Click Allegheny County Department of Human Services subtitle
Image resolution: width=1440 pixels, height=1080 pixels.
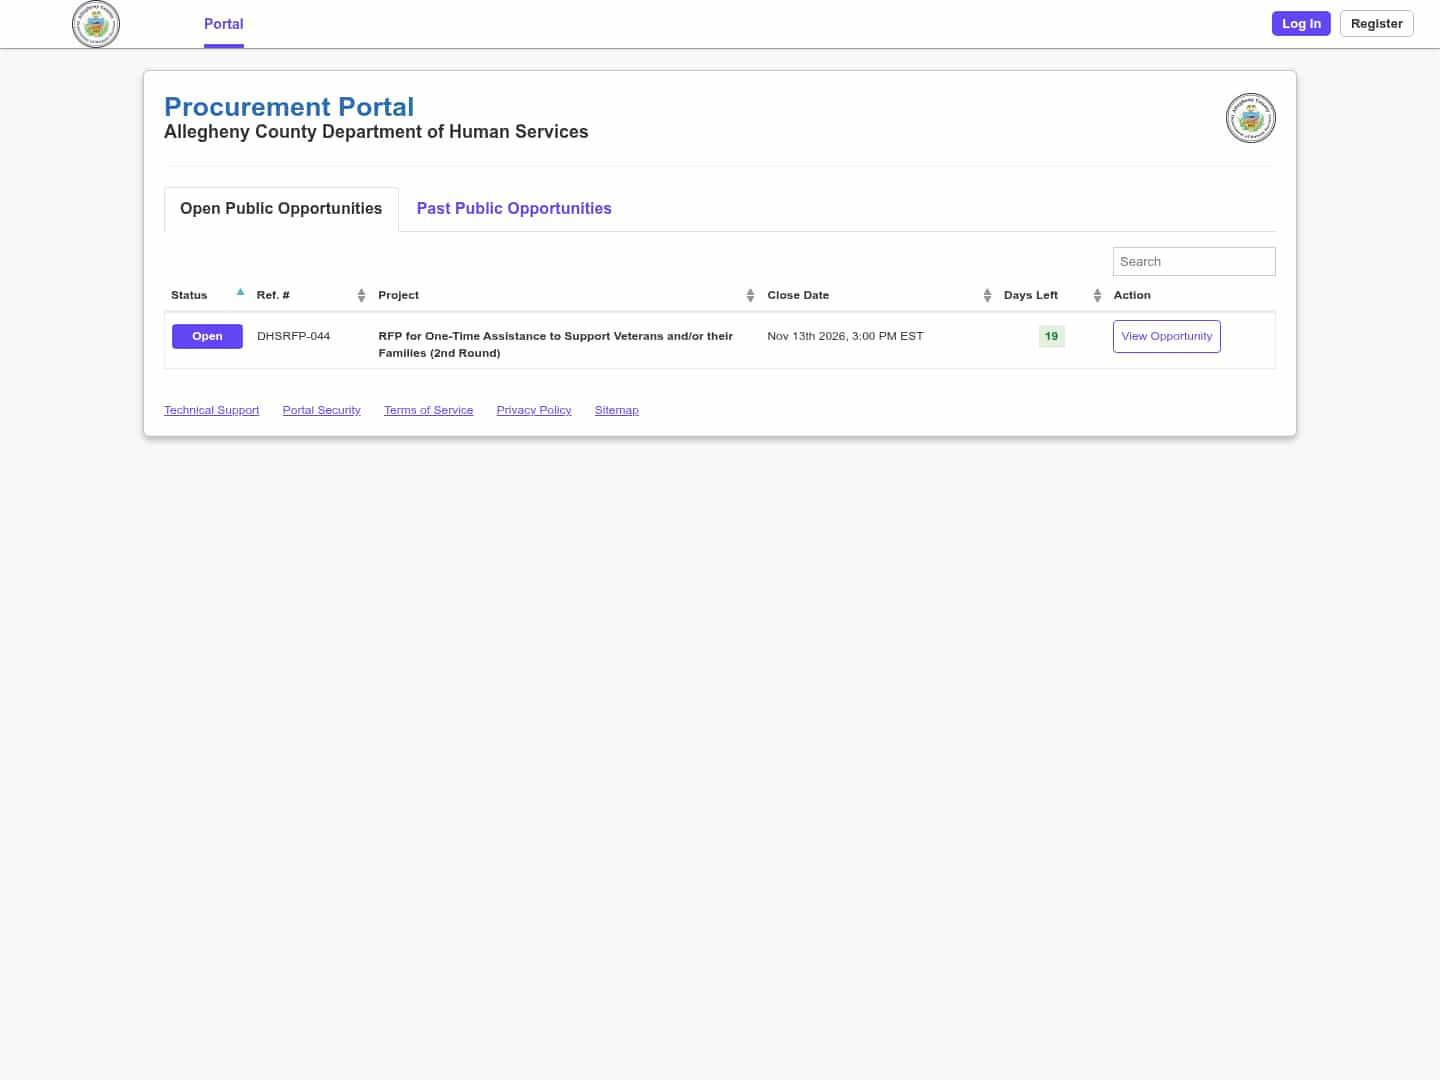(x=376, y=132)
